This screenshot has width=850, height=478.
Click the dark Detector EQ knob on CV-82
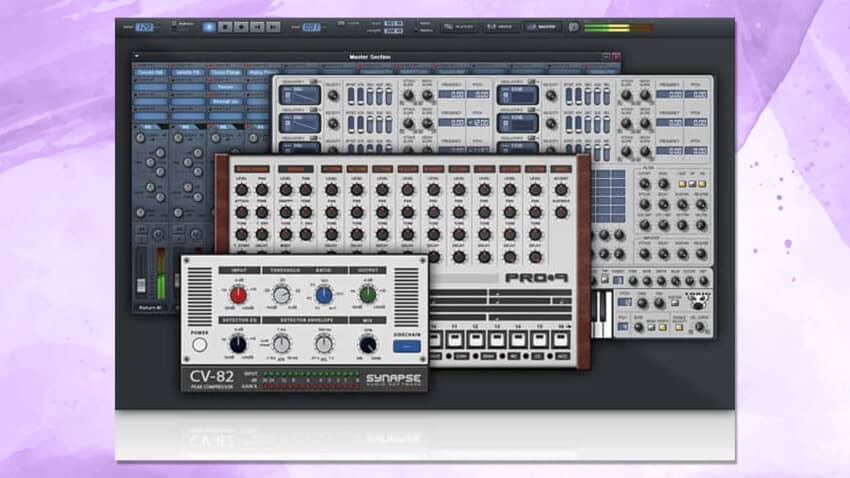click(x=238, y=344)
